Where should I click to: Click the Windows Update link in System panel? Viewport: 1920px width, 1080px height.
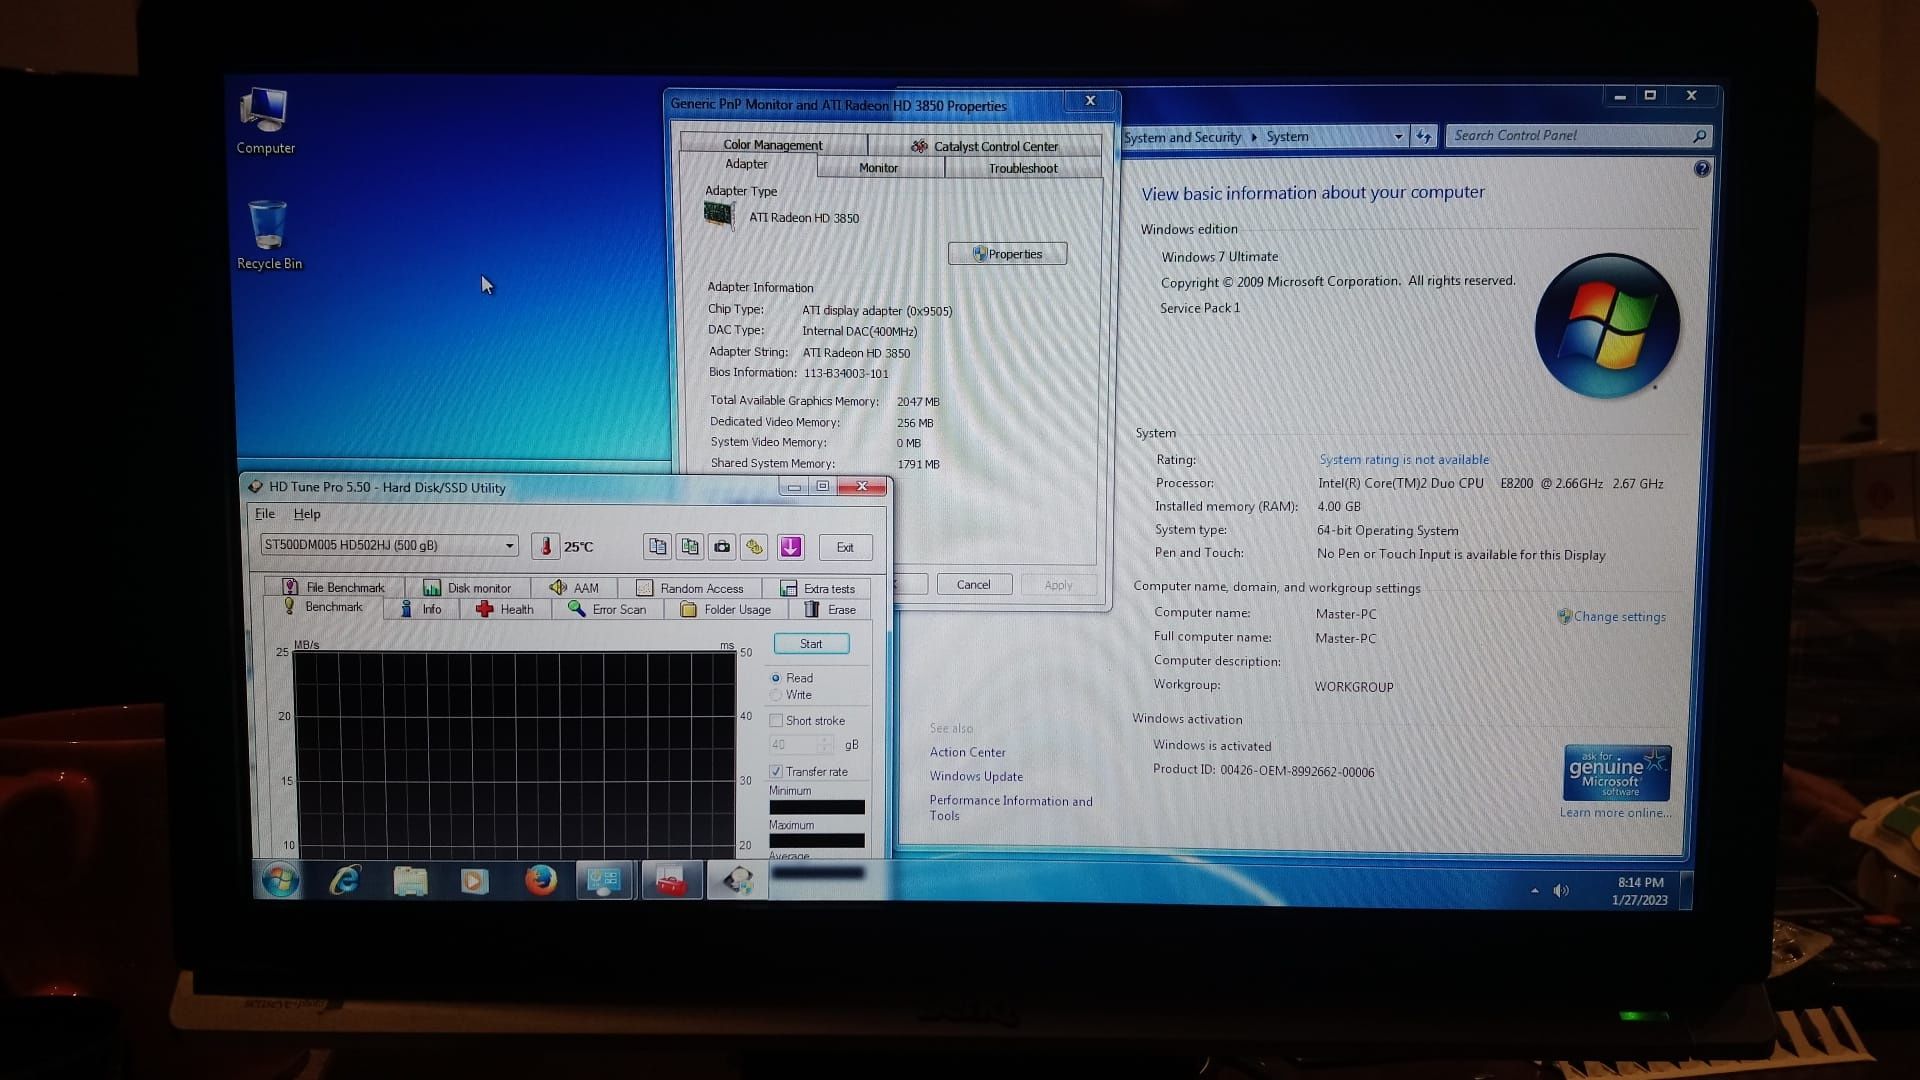[x=976, y=775]
